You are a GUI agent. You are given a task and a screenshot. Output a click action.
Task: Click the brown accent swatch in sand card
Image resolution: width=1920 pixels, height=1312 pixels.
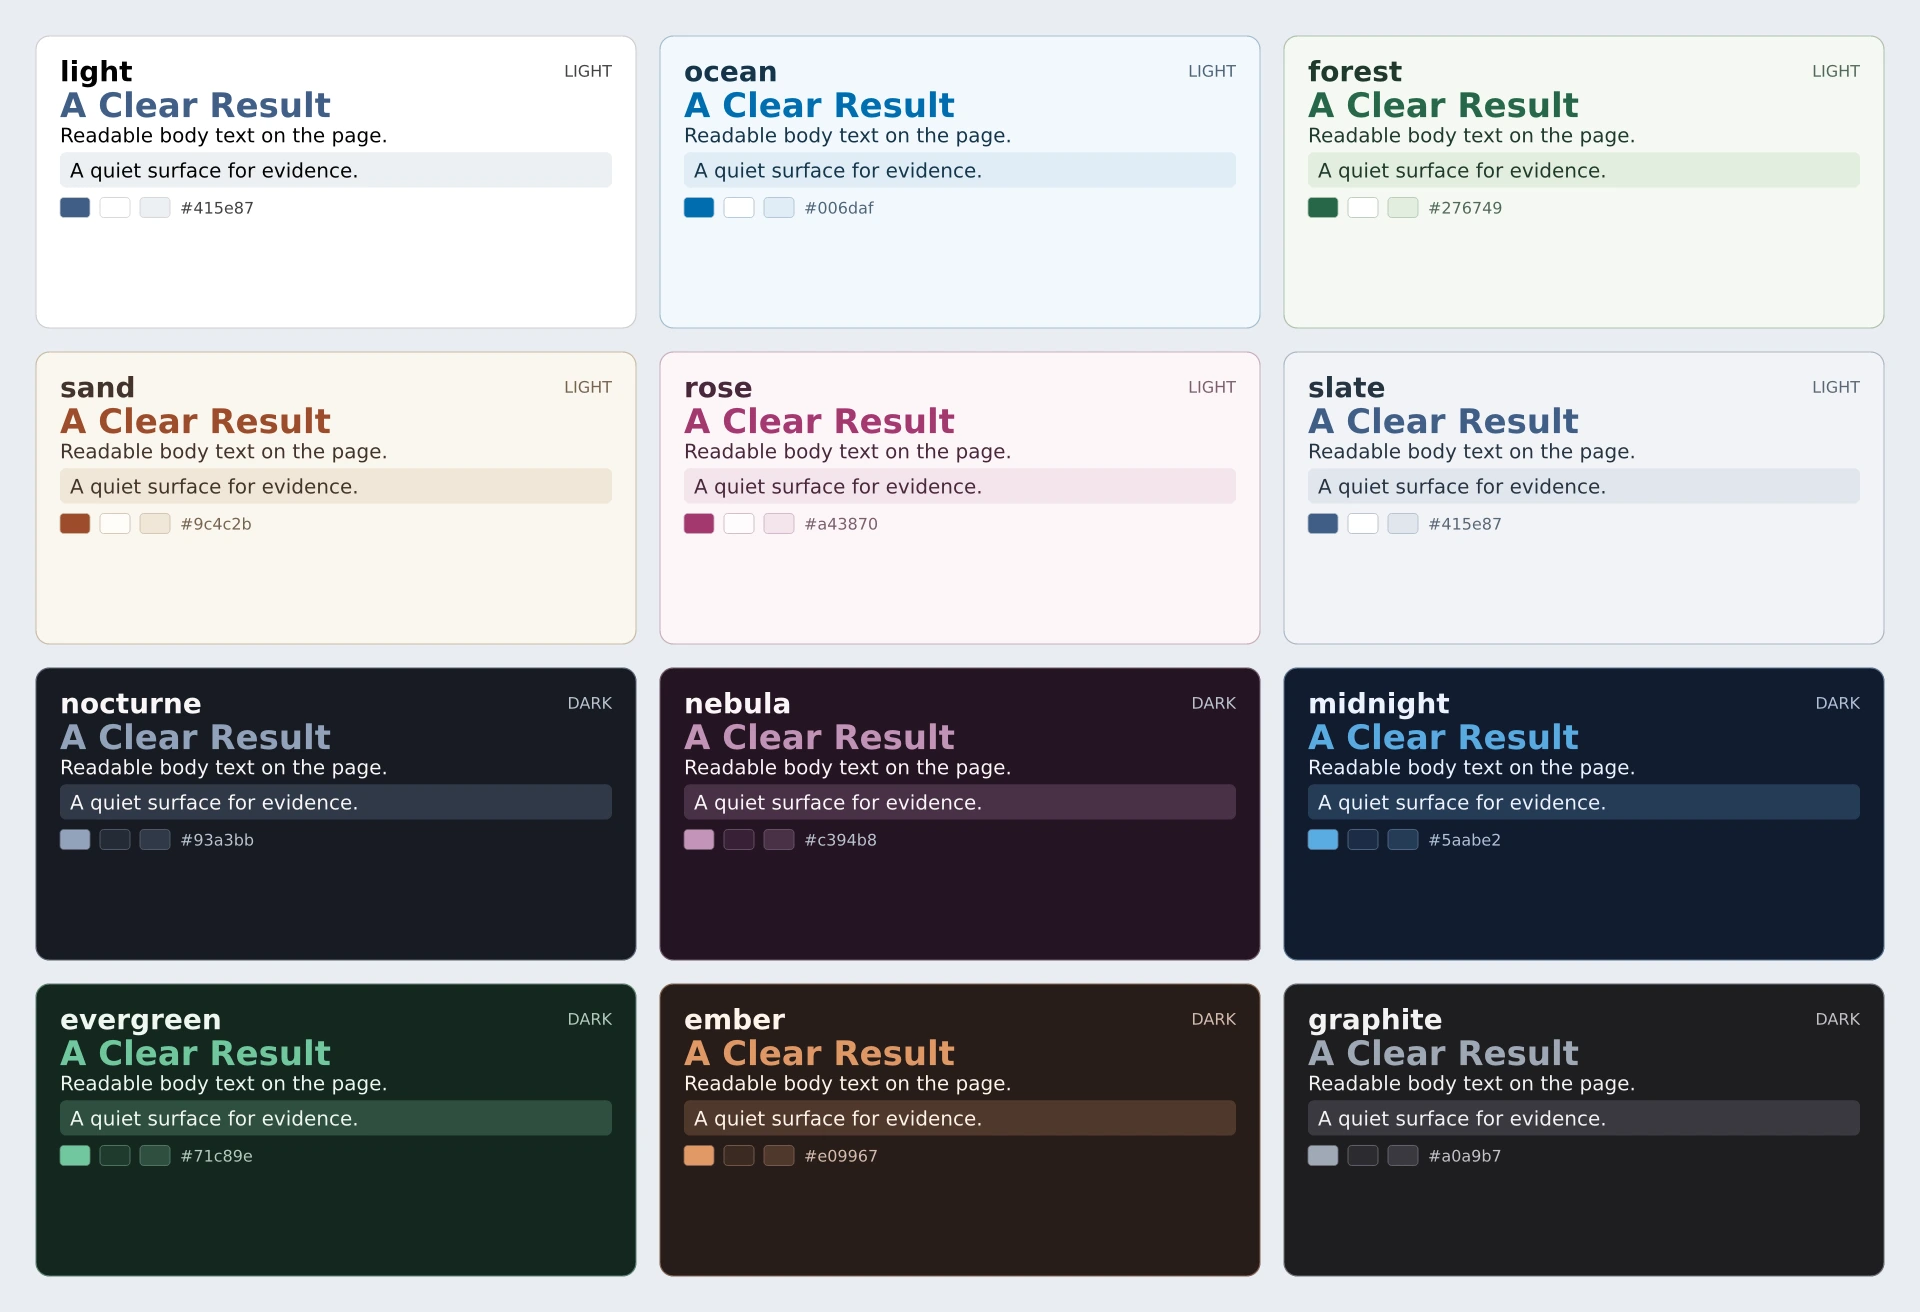75,524
